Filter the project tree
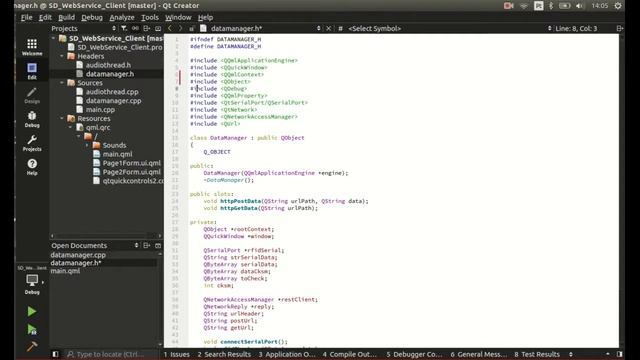Viewport: 640px width, 360px height. (x=124, y=28)
